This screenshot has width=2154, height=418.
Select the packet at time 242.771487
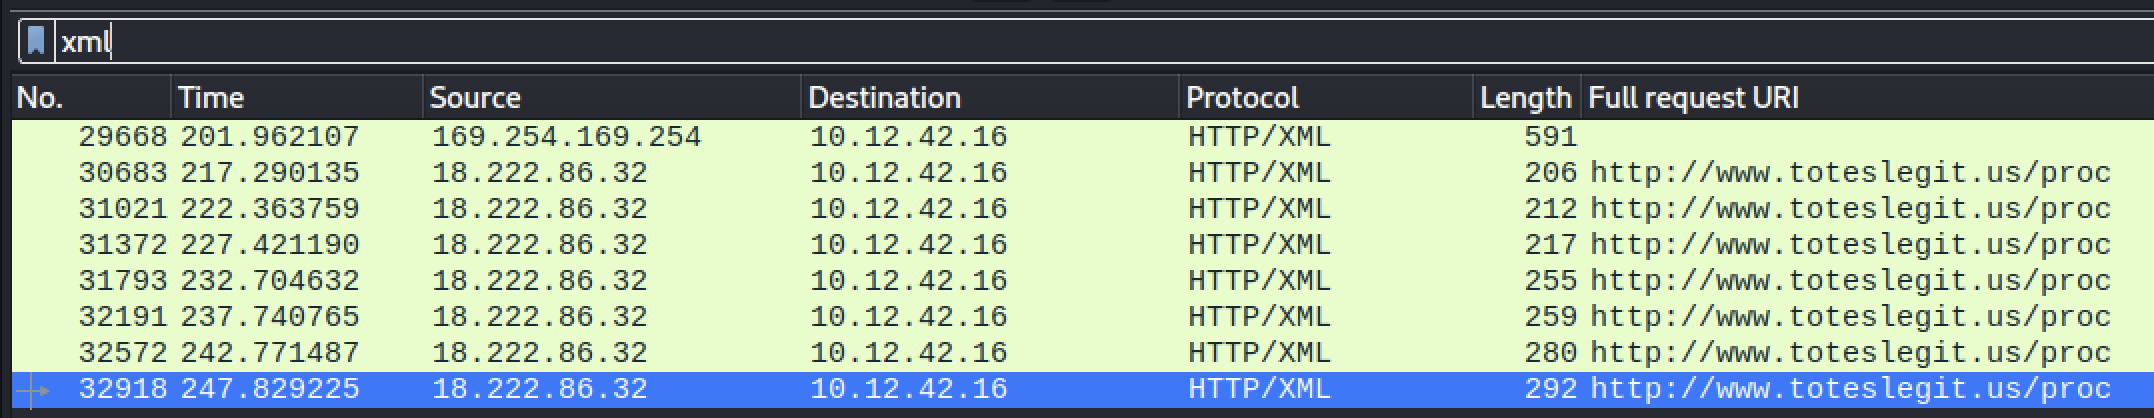coord(269,353)
